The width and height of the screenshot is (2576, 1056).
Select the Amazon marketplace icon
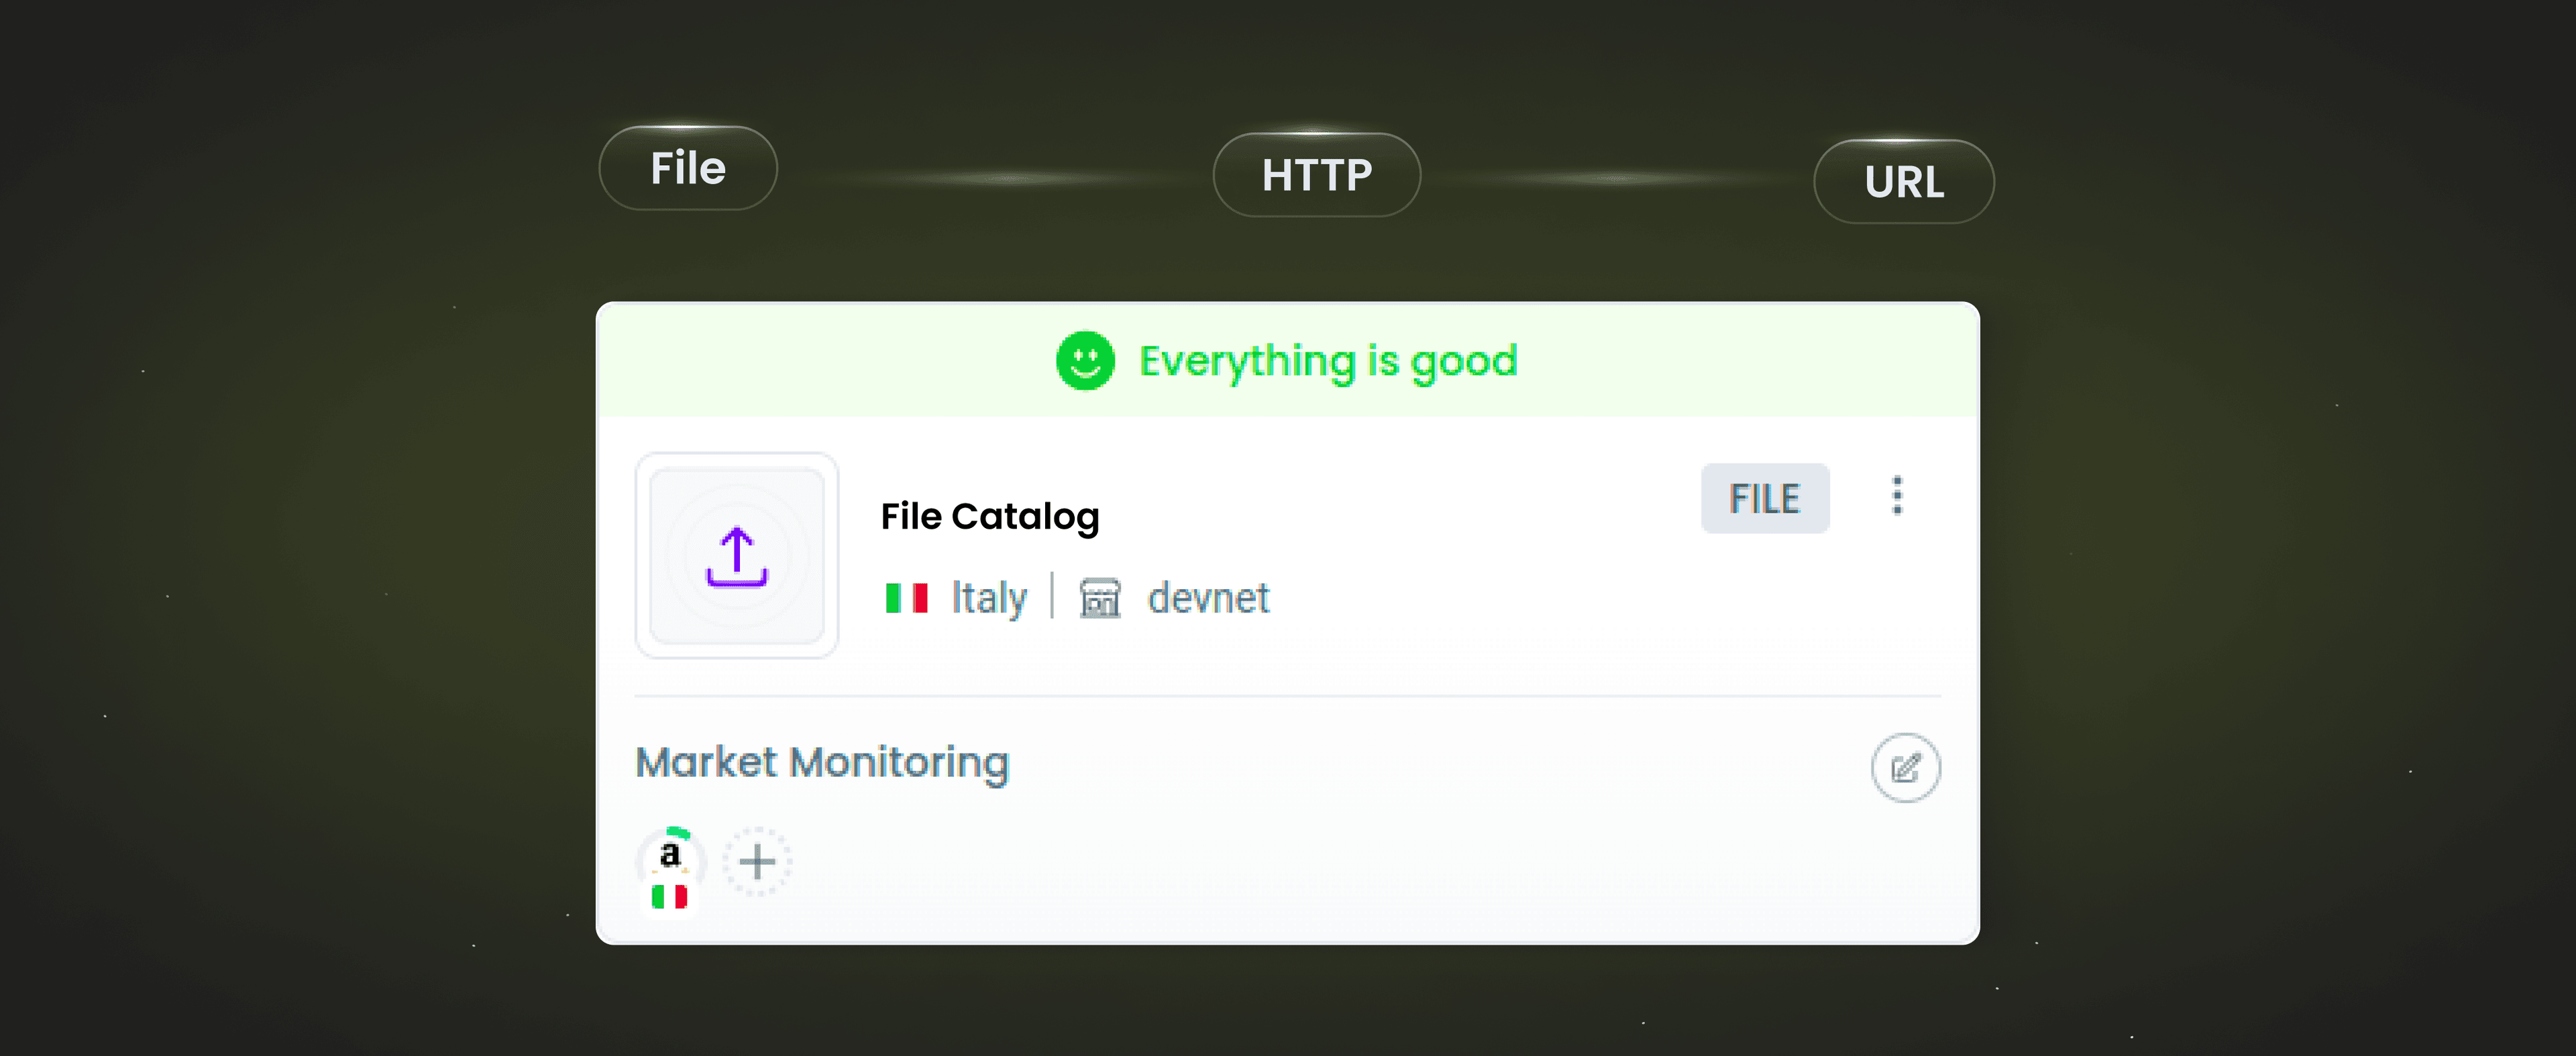pos(670,858)
